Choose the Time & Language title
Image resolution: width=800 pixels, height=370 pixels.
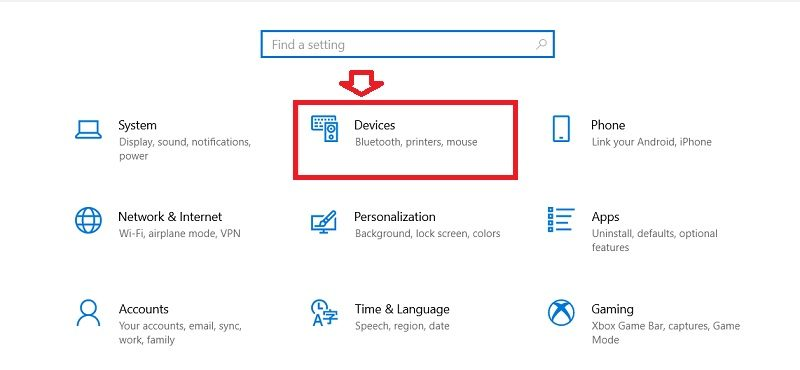click(x=402, y=309)
